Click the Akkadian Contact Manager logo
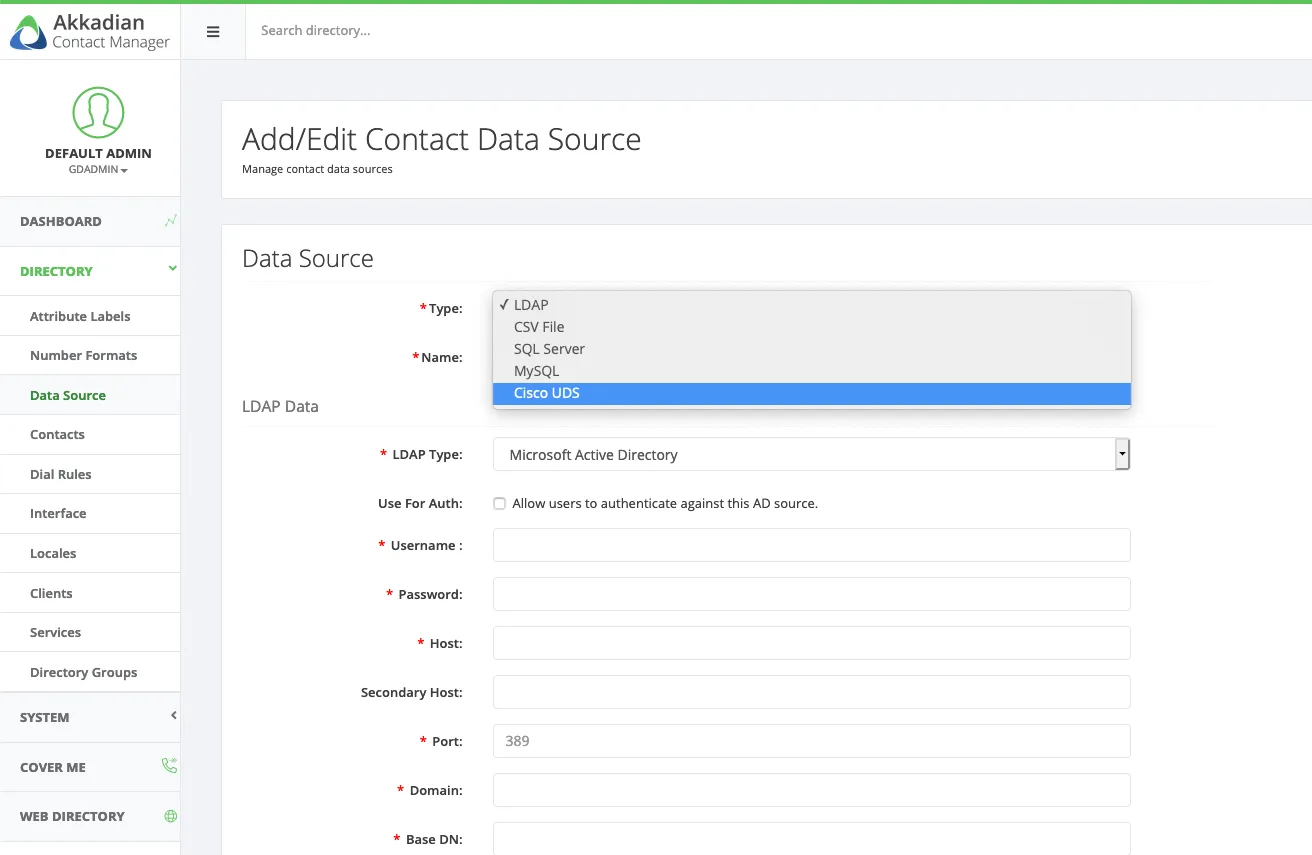Viewport: 1312px width, 855px height. pyautogui.click(x=90, y=31)
